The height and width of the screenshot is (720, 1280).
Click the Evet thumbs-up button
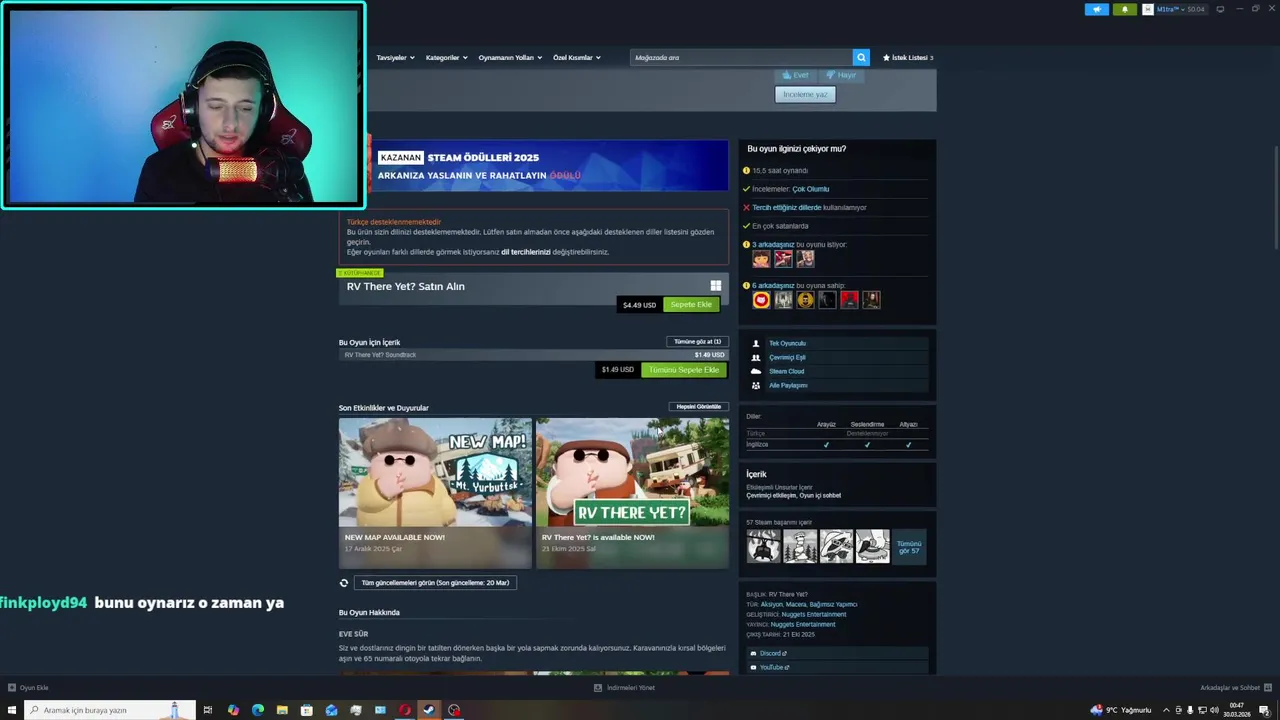point(796,75)
